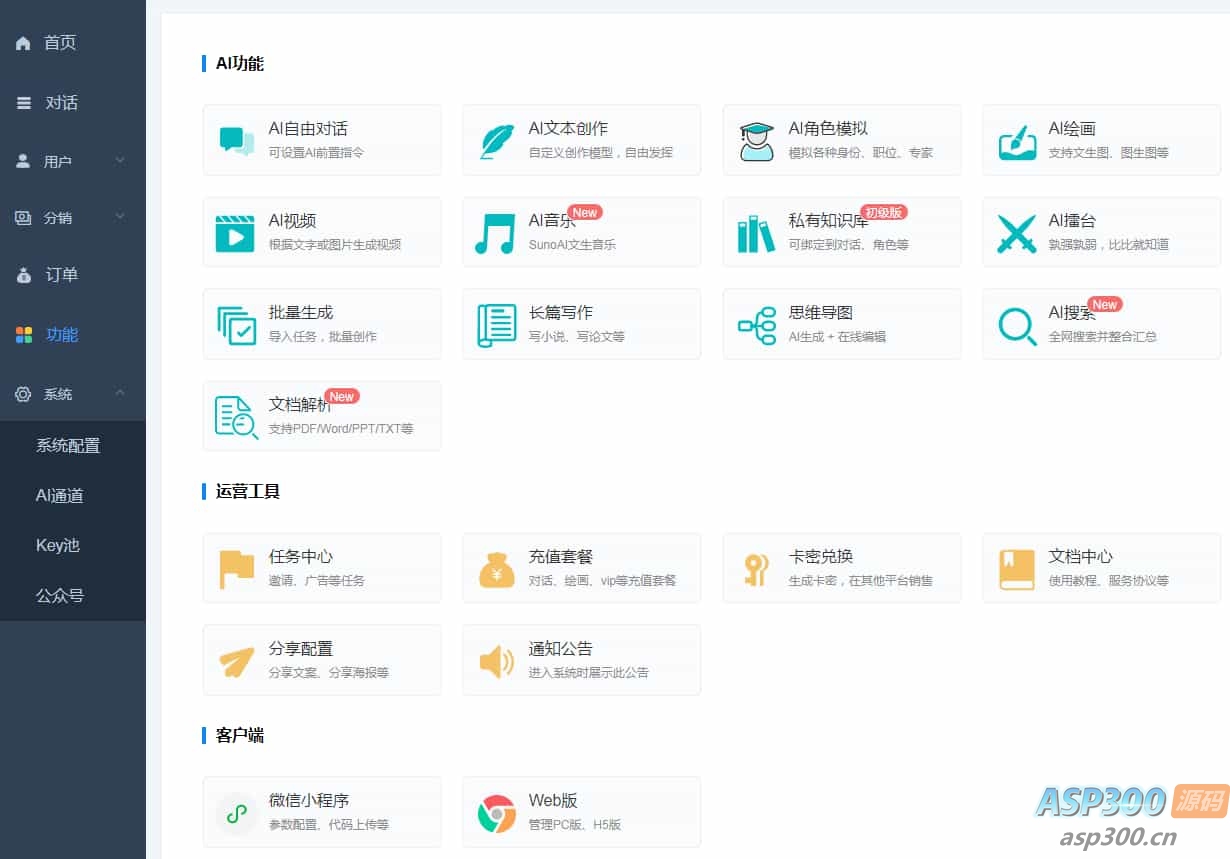
Task: Click the 充值套餐 money bag icon
Action: click(496, 566)
